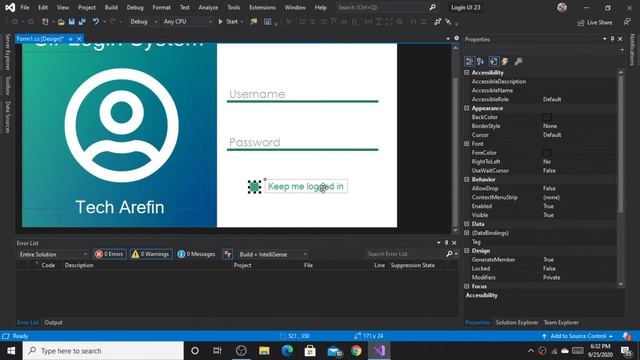Collapse the Data property category
The width and height of the screenshot is (640, 360).
pyautogui.click(x=467, y=224)
